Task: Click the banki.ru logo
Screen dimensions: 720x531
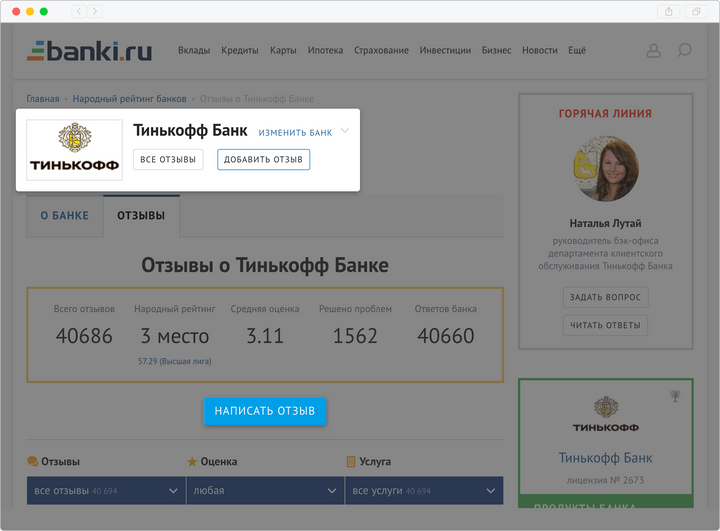Action: [90, 50]
